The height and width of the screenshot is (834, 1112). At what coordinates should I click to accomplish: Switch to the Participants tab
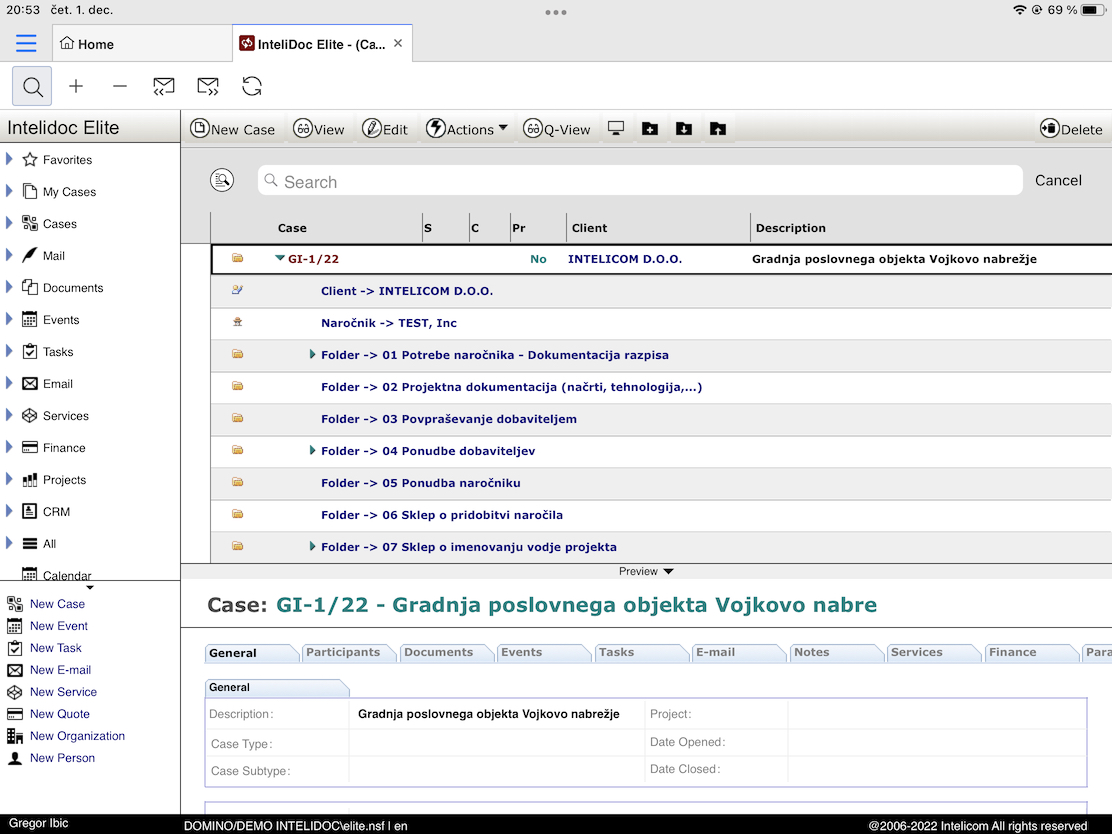point(343,652)
